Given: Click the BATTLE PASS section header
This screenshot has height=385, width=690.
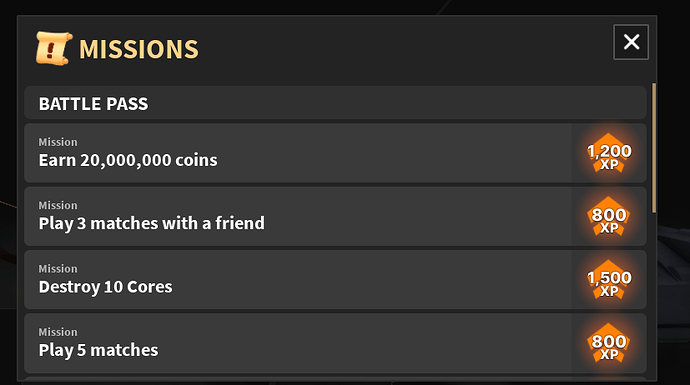Looking at the screenshot, I should 335,103.
